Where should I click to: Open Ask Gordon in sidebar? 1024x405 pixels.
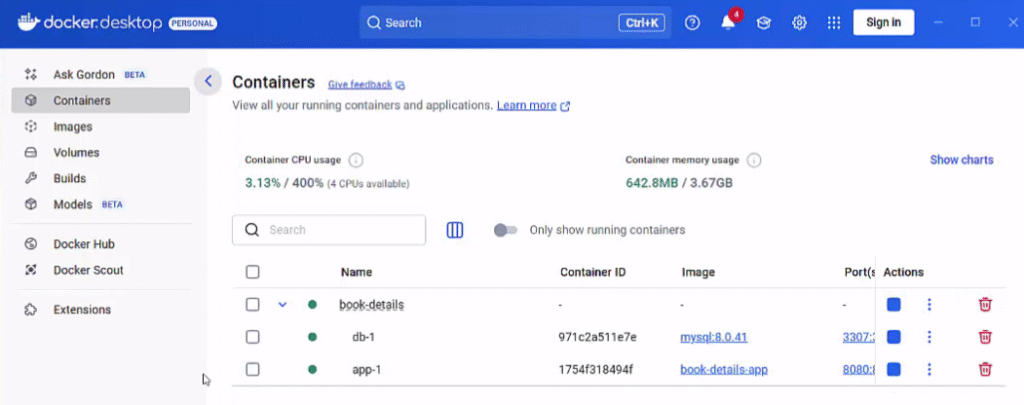(x=101, y=74)
